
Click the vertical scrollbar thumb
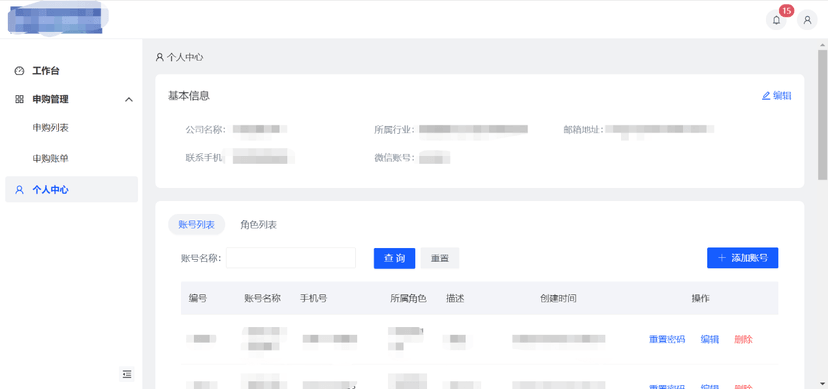click(822, 115)
